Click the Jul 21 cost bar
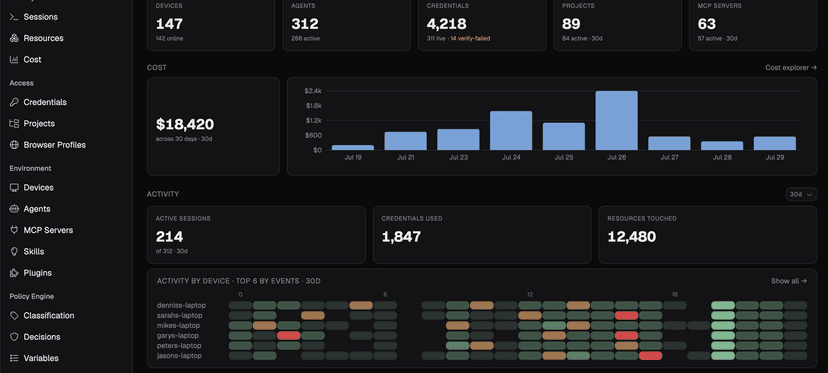This screenshot has width=828, height=373. (x=406, y=141)
